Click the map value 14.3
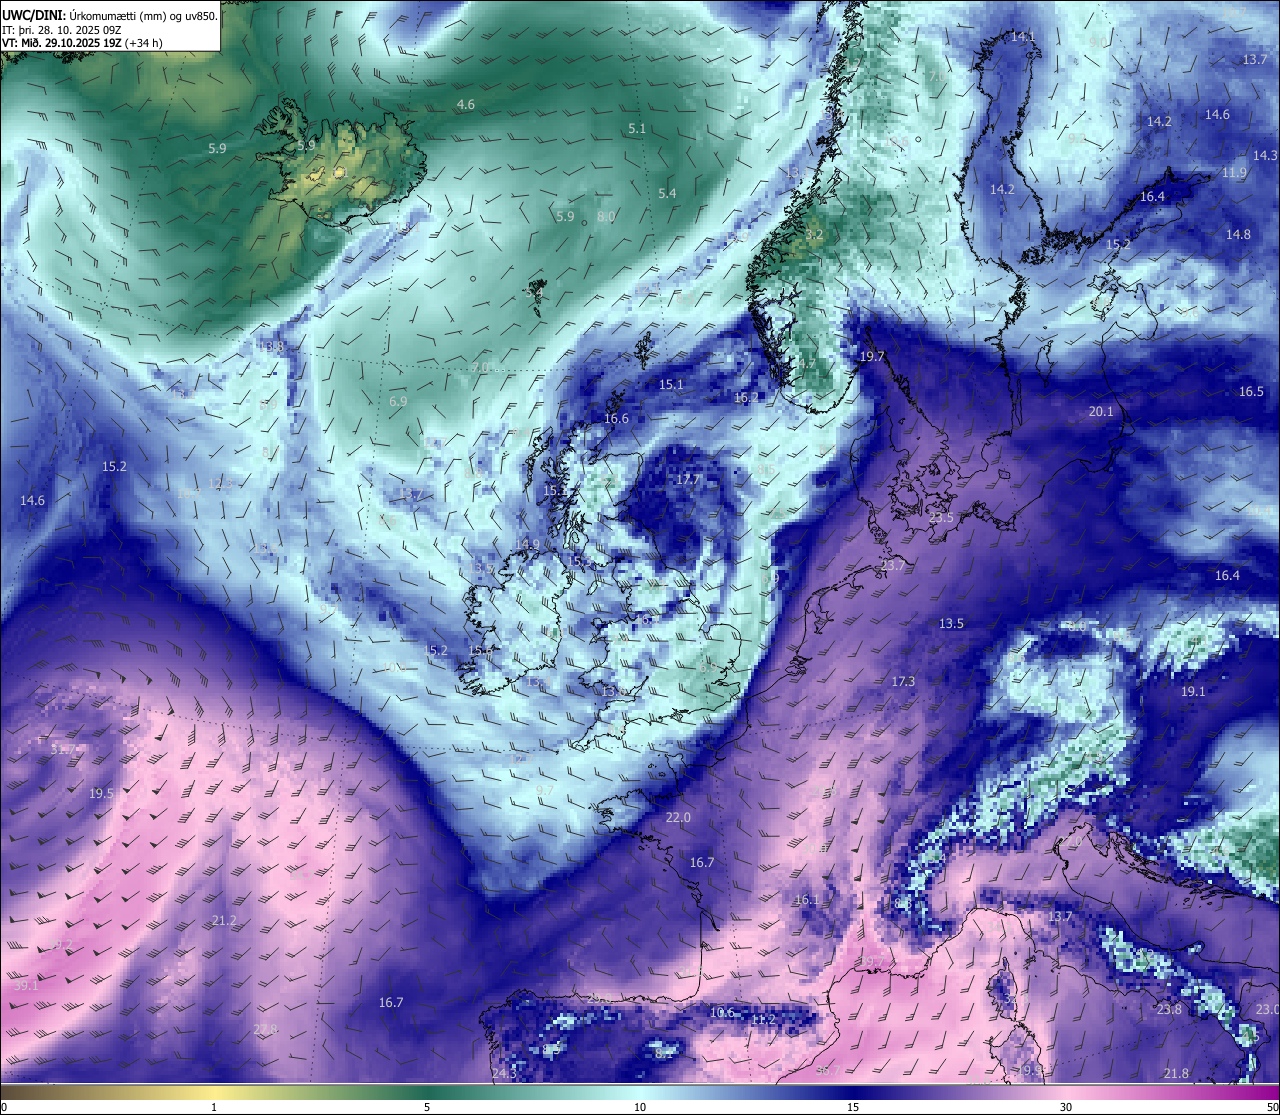1280x1115 pixels. [1265, 155]
